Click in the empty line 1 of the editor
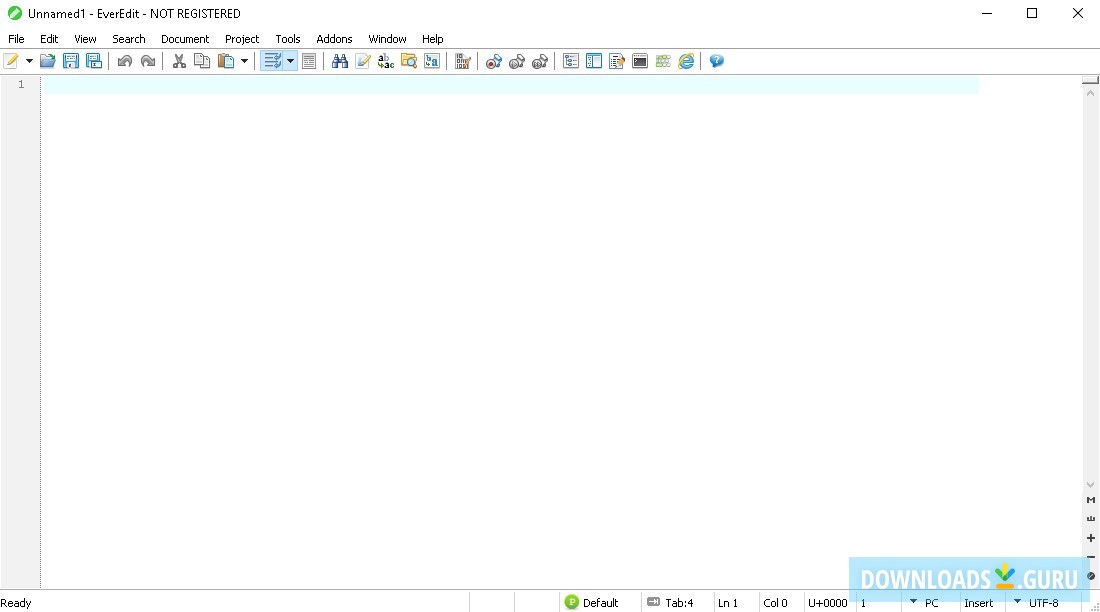The height and width of the screenshot is (612, 1100). 511,85
